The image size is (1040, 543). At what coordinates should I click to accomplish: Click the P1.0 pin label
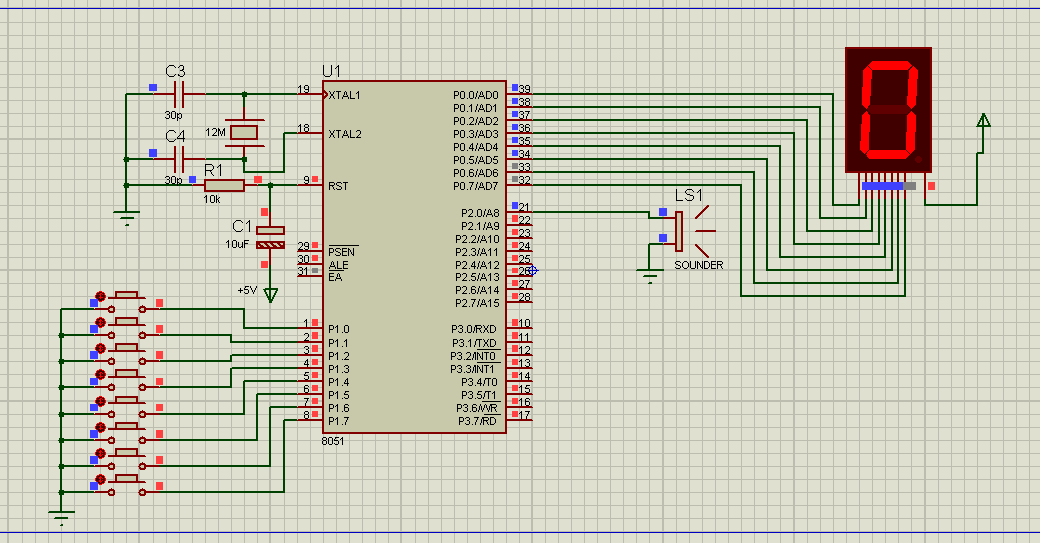click(338, 329)
